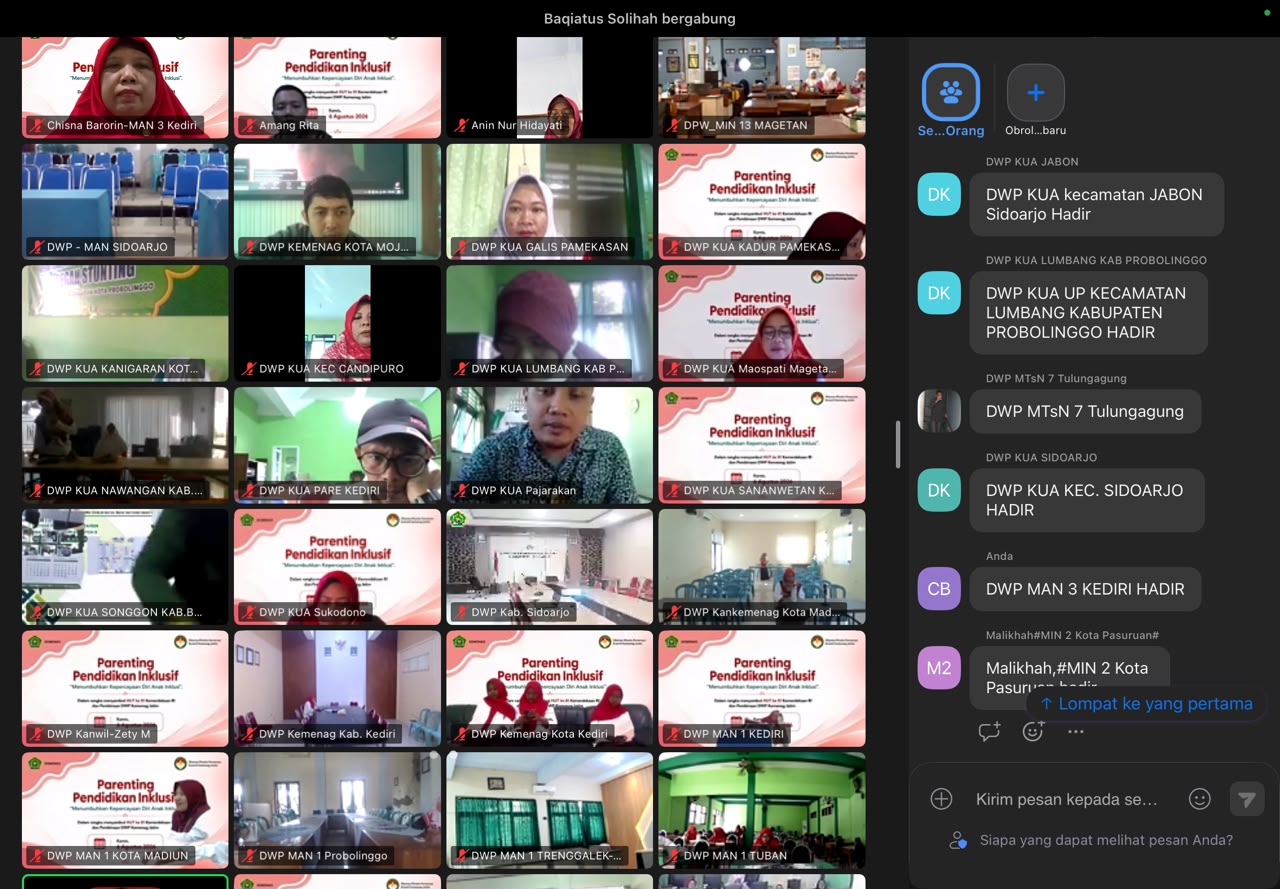Select the DWP KEMENAG KOTA MOJ... video tile
This screenshot has height=889, width=1280.
pyautogui.click(x=337, y=202)
